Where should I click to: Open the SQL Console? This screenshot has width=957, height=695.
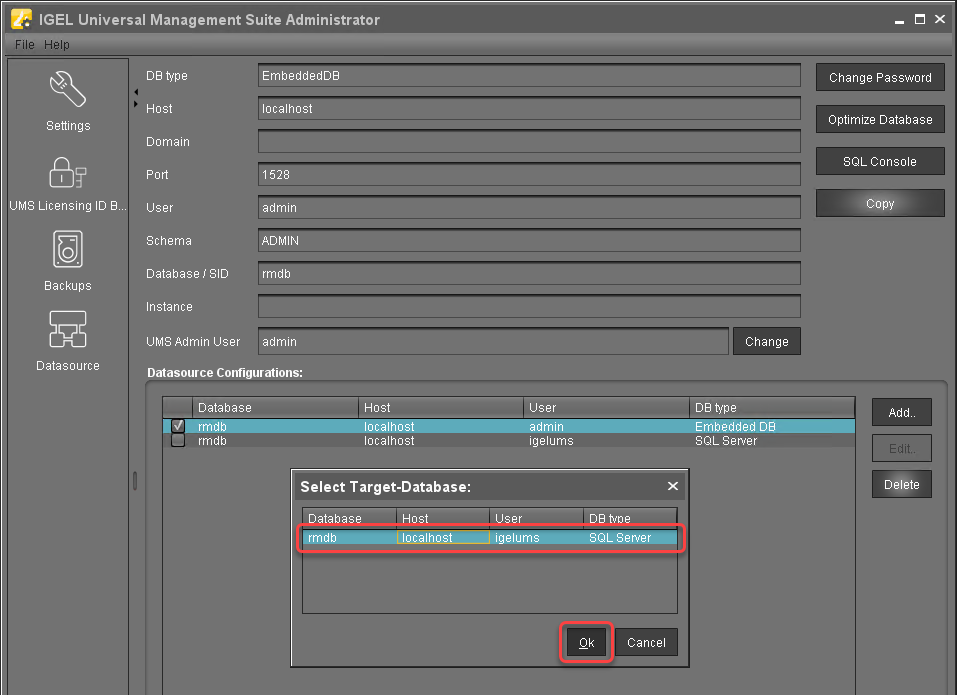[x=879, y=161]
